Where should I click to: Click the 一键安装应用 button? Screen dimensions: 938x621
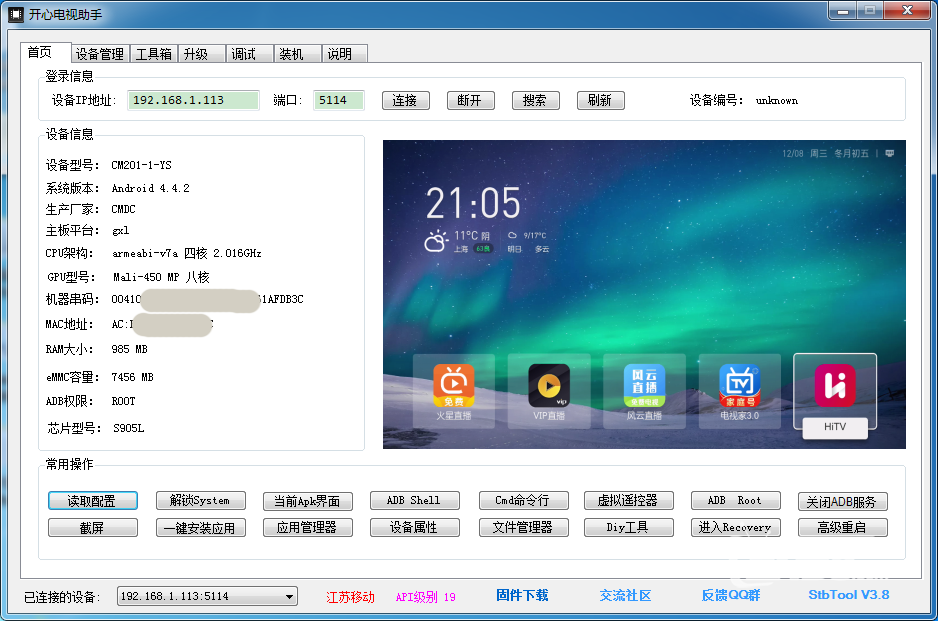pos(200,527)
